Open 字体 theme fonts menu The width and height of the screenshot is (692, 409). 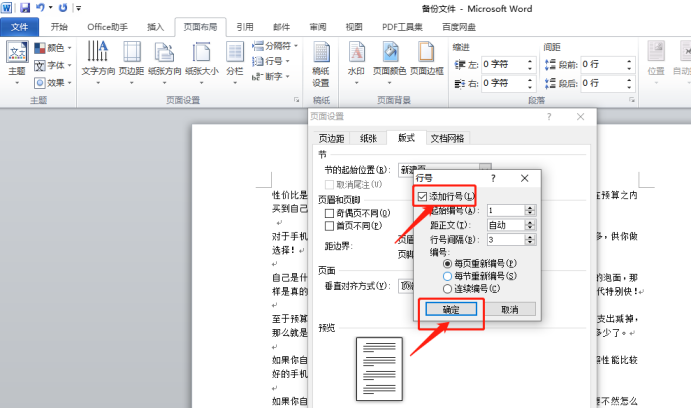pyautogui.click(x=53, y=65)
